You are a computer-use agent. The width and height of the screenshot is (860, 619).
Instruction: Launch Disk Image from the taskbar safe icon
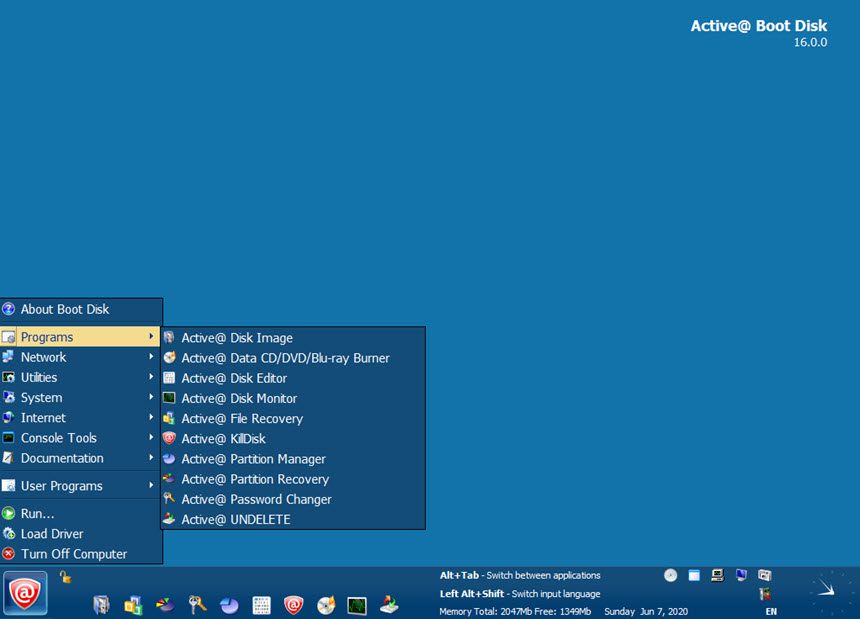coord(101,605)
